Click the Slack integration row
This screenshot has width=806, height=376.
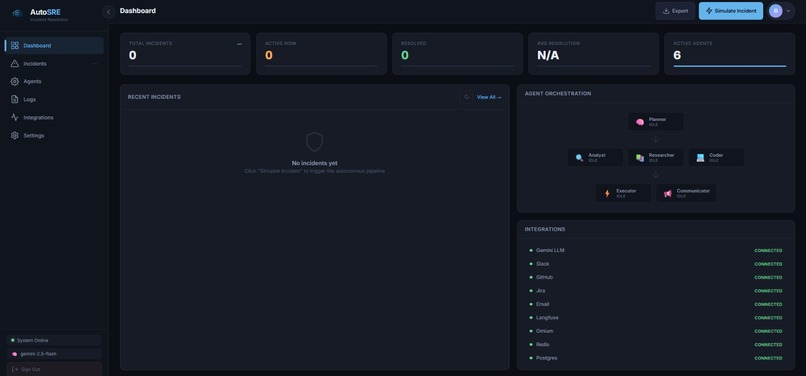(655, 264)
